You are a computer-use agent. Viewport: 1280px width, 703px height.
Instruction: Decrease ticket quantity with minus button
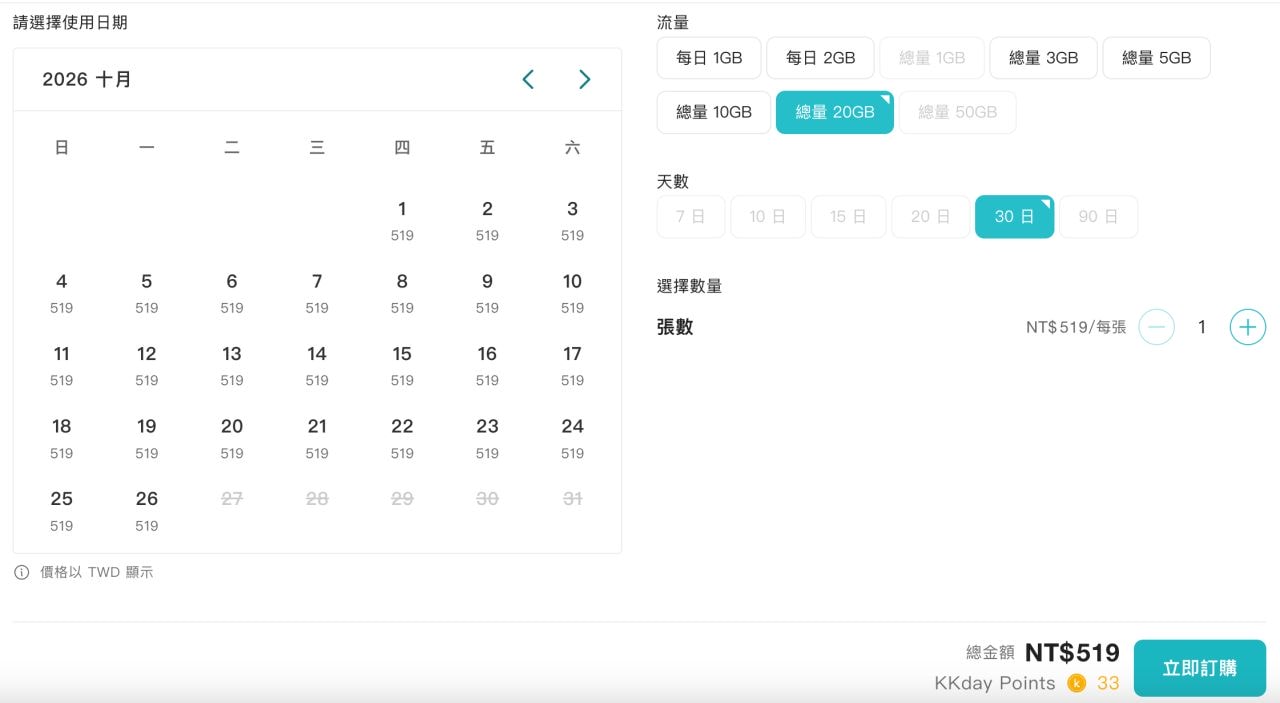[x=1157, y=327]
